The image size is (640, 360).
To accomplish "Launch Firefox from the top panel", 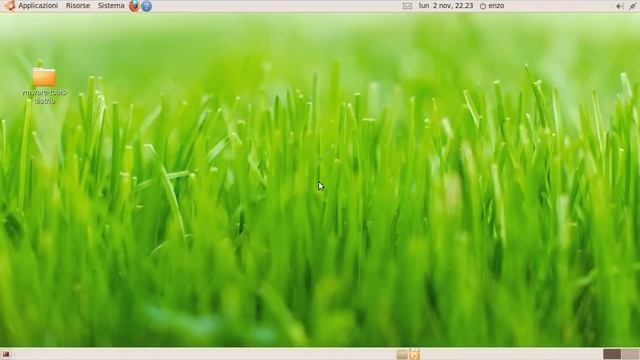I will (134, 6).
